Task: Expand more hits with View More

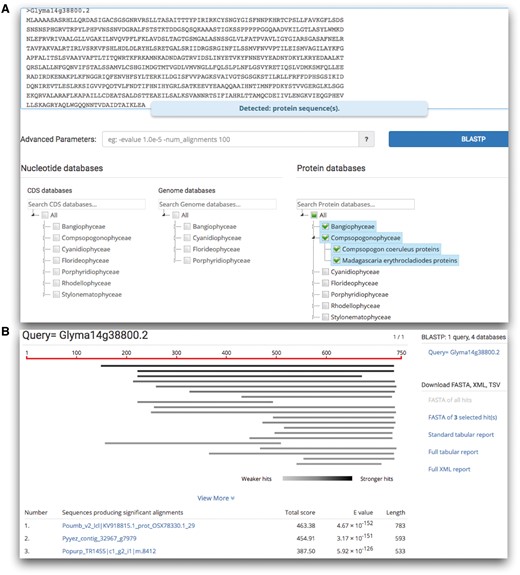Action: [x=216, y=498]
